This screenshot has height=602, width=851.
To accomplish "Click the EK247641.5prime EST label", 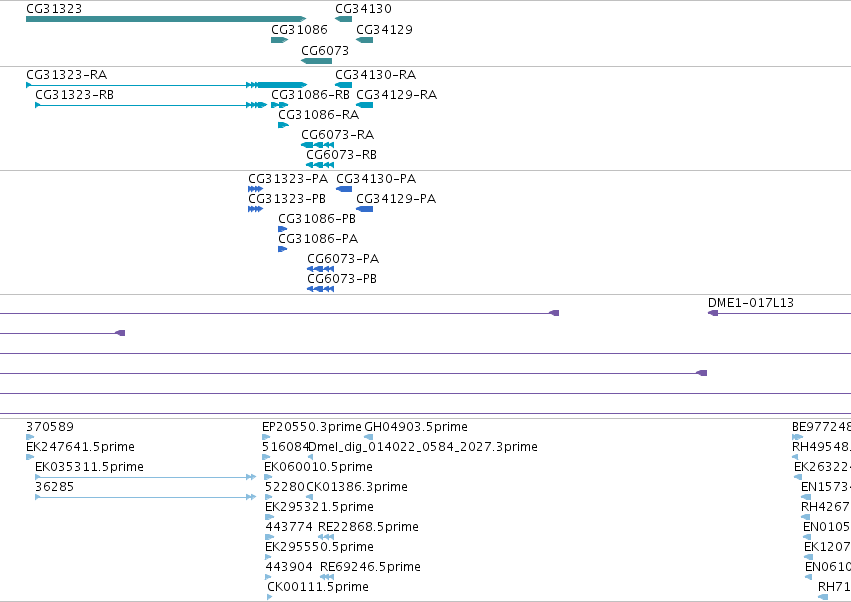I will (x=80, y=447).
